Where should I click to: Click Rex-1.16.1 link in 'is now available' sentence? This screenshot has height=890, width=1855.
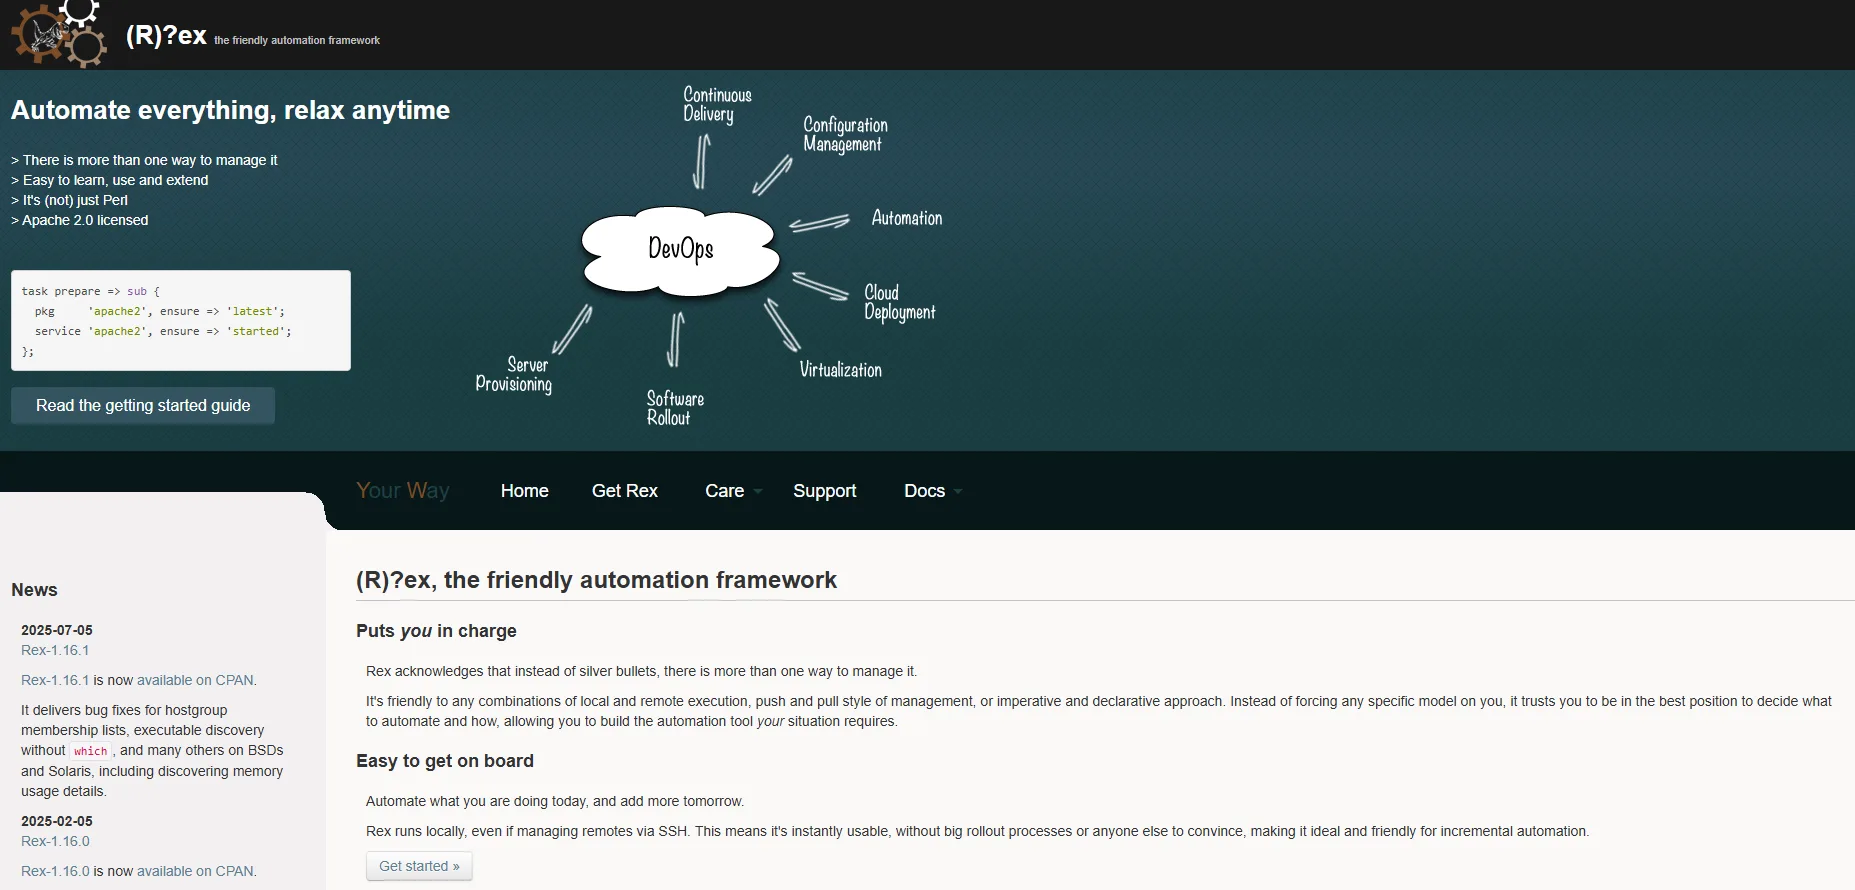(x=55, y=680)
